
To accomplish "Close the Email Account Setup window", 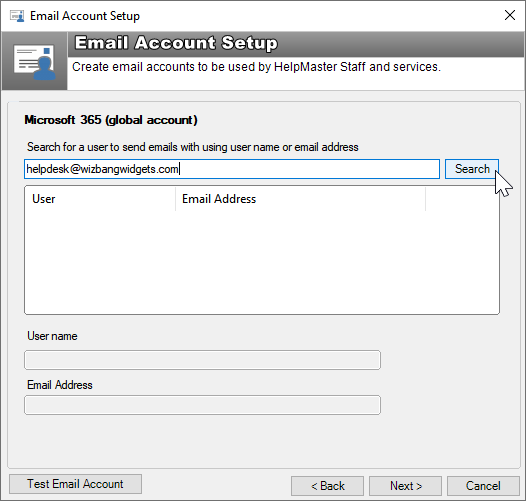I will tap(510, 15).
